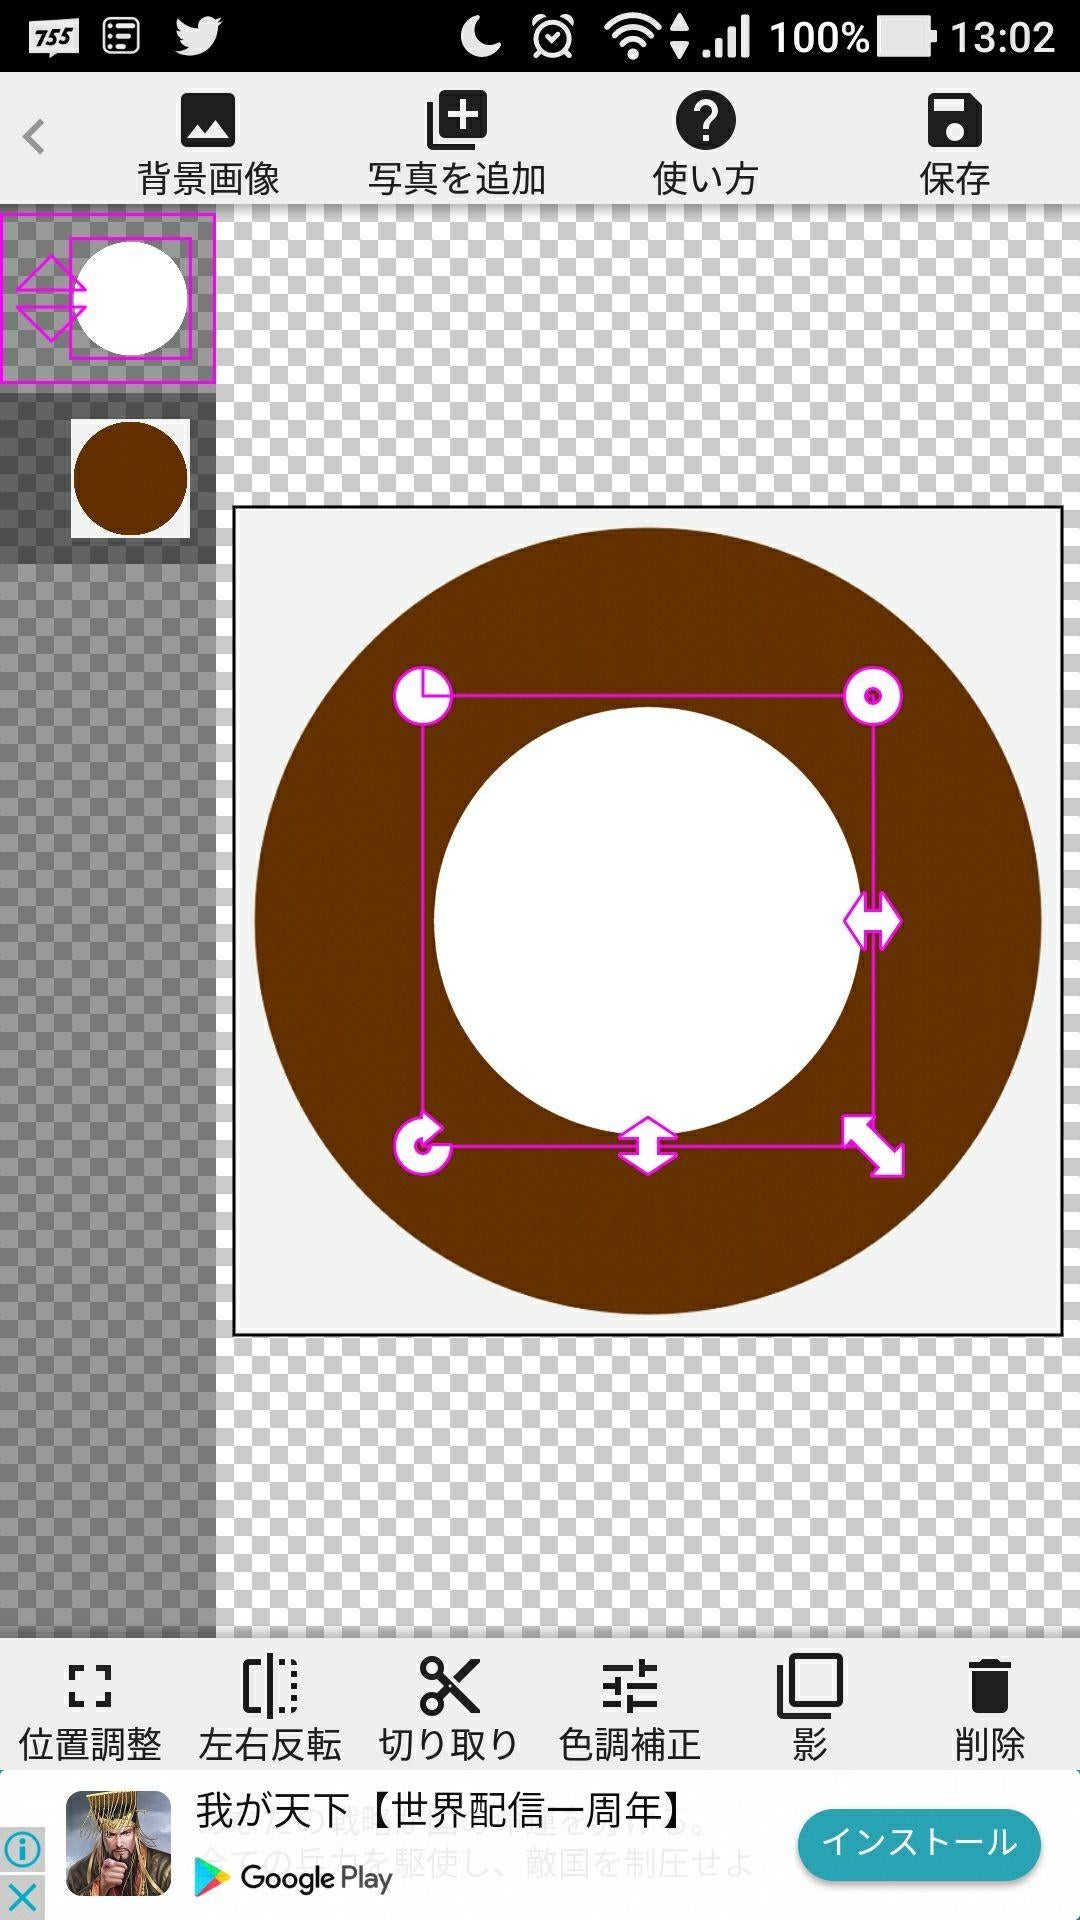Select the white circle layer thumbnail

click(x=131, y=299)
